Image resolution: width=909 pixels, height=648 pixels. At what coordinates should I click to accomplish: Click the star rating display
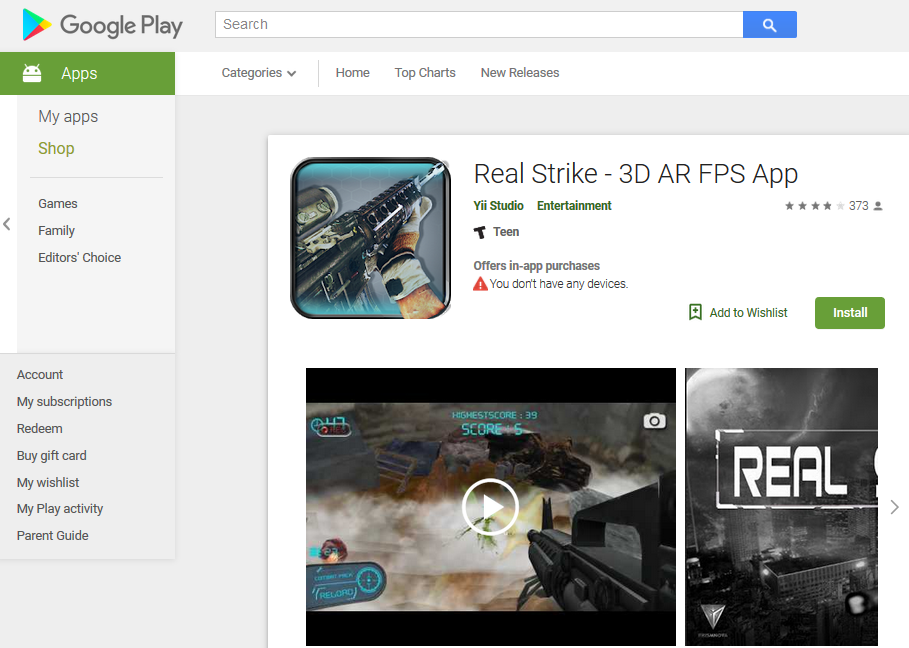[815, 206]
